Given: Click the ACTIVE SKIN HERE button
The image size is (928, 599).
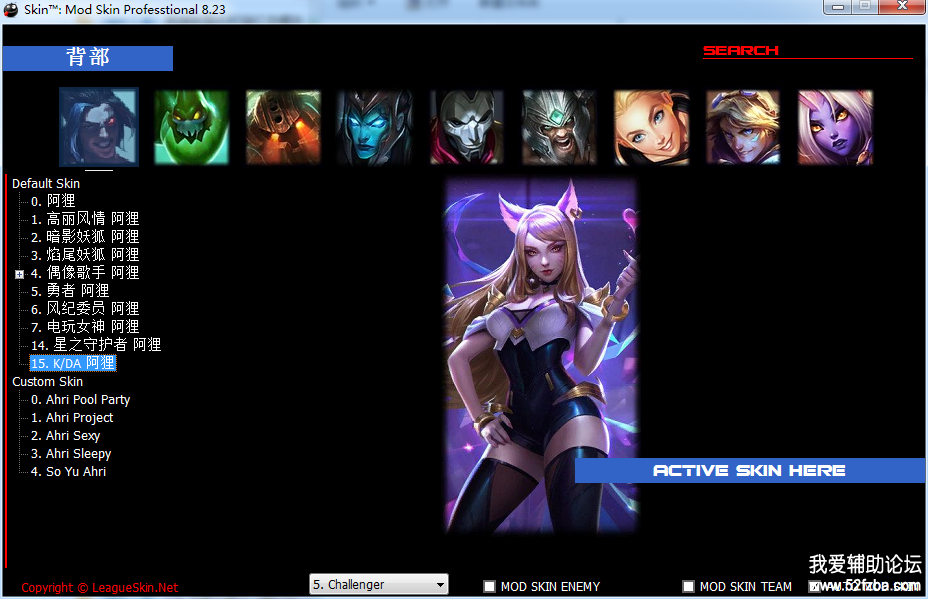Looking at the screenshot, I should 750,471.
